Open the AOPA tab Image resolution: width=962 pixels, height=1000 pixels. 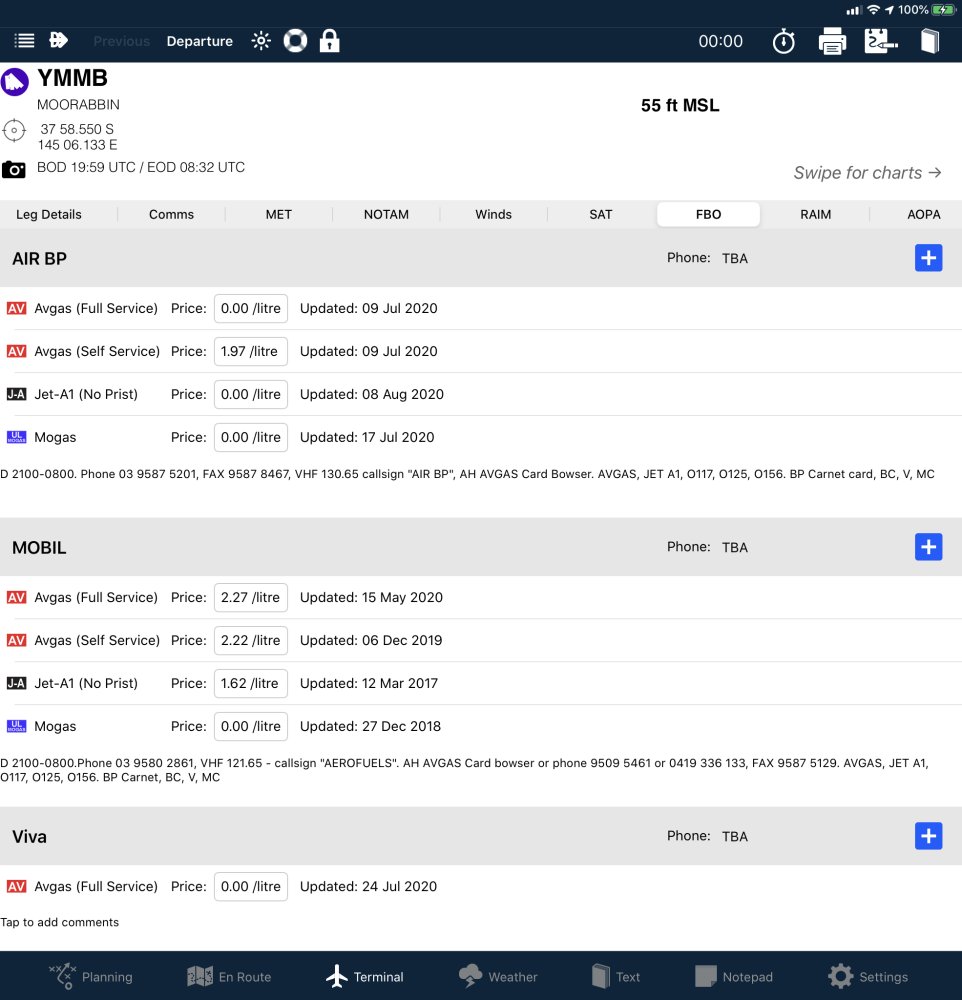click(x=923, y=214)
